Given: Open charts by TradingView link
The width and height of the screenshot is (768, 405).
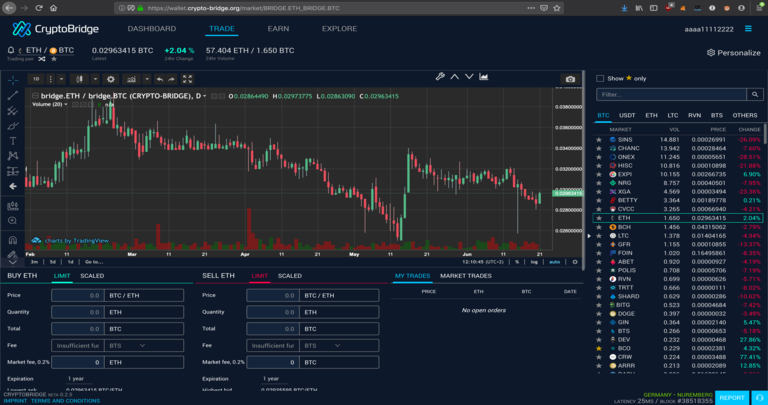Looking at the screenshot, I should 70,240.
